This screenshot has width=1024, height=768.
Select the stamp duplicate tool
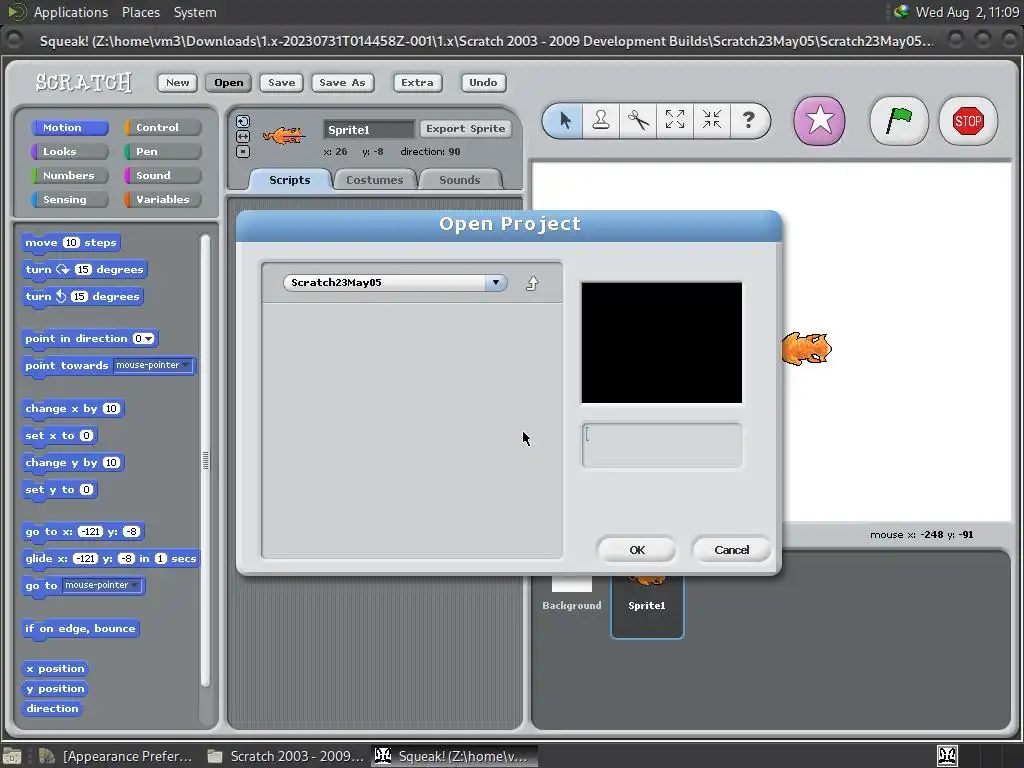pyautogui.click(x=601, y=120)
